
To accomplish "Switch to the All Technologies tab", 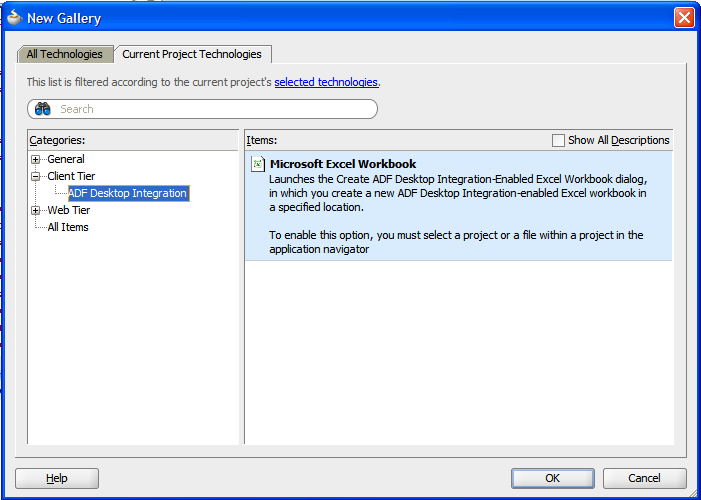I will pos(65,54).
